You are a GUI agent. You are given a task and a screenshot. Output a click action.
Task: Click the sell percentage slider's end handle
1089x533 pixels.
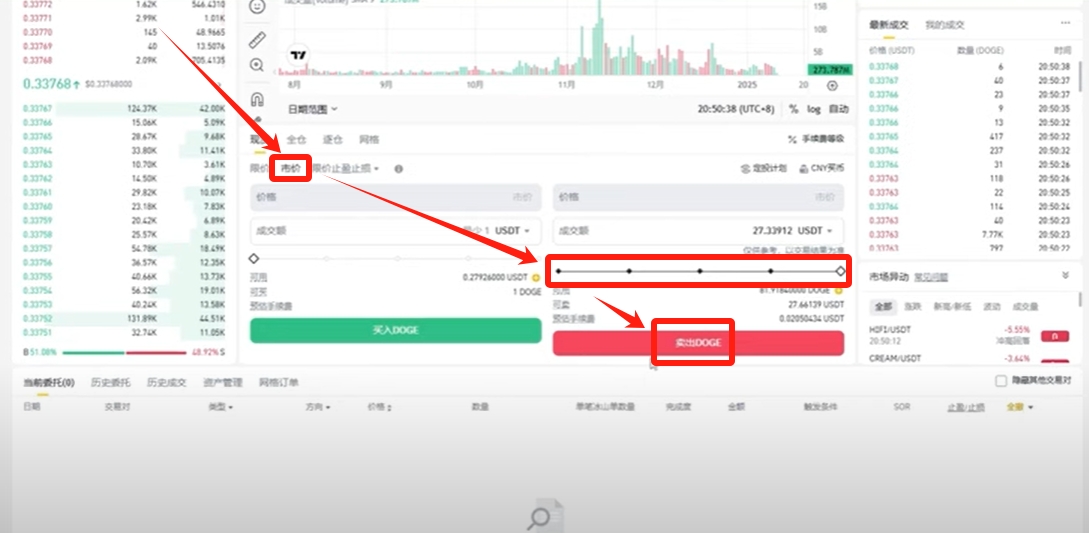pos(840,271)
